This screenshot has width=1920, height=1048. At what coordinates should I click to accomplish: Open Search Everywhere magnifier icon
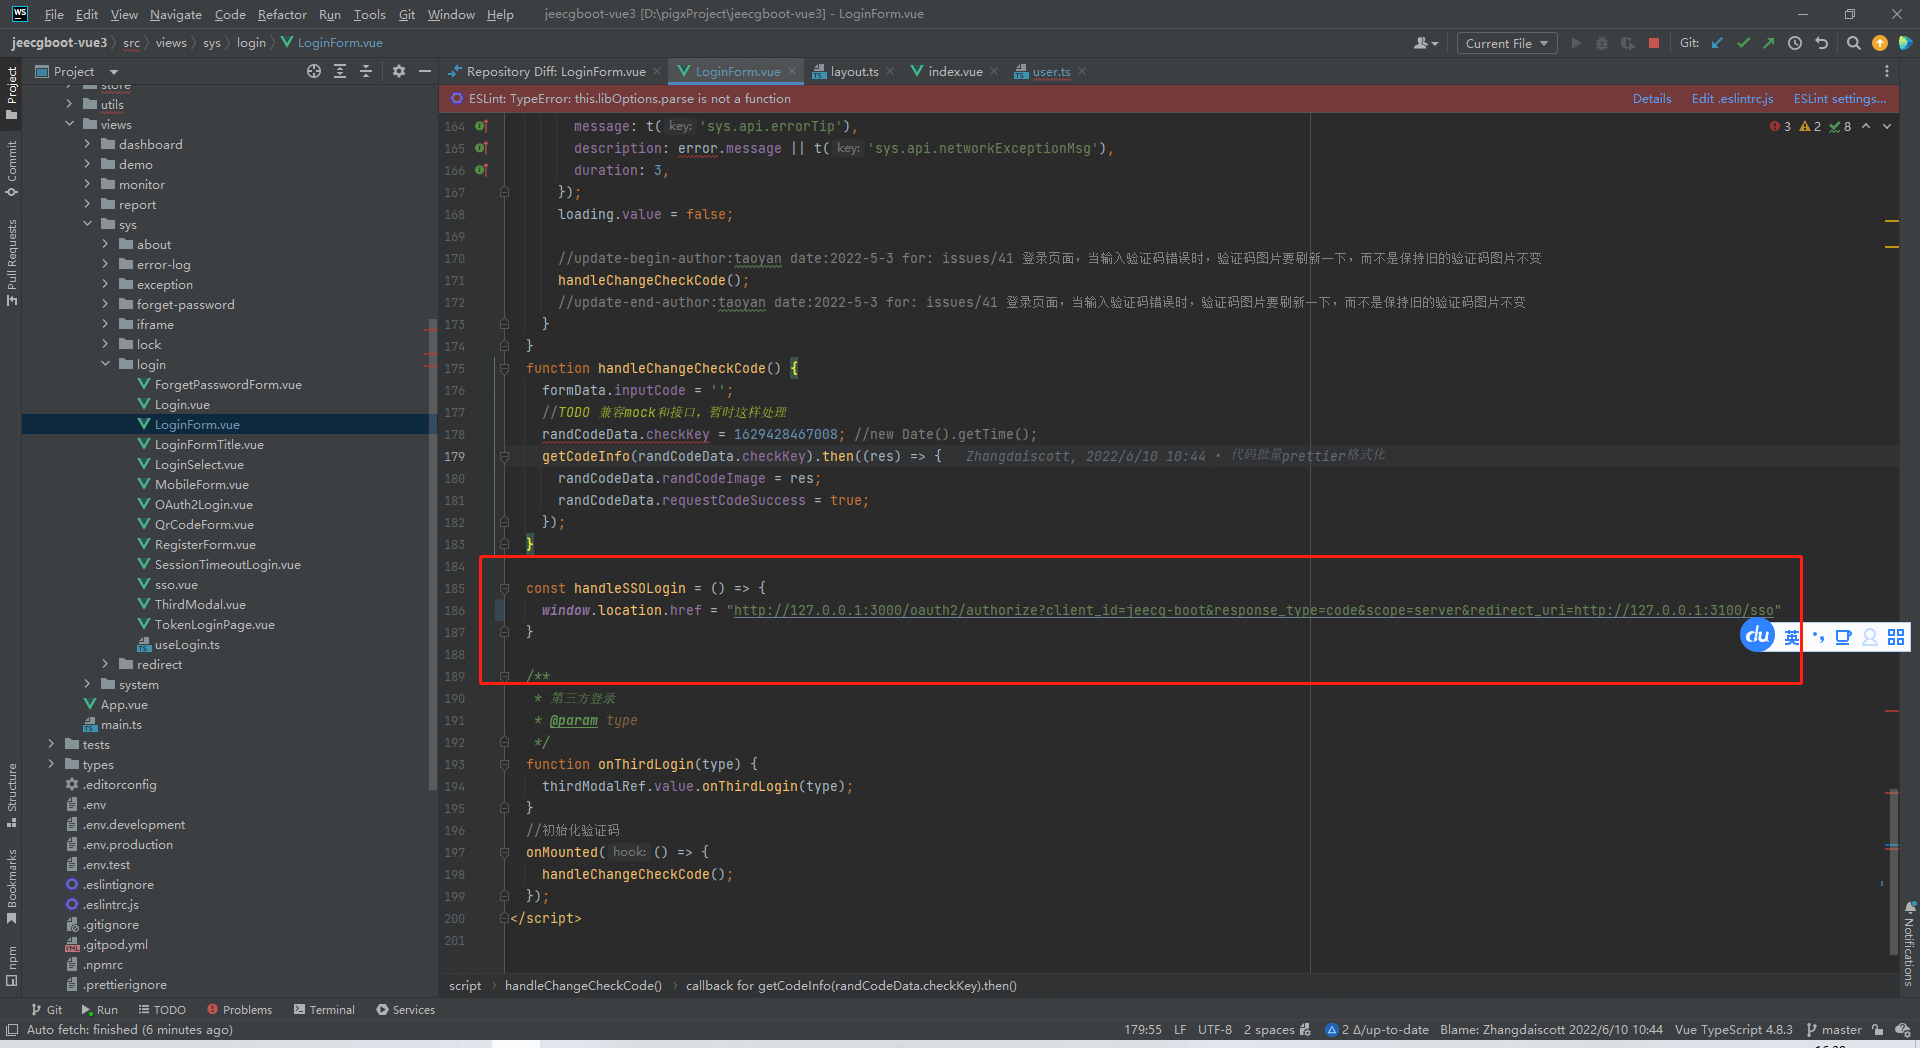1853,43
